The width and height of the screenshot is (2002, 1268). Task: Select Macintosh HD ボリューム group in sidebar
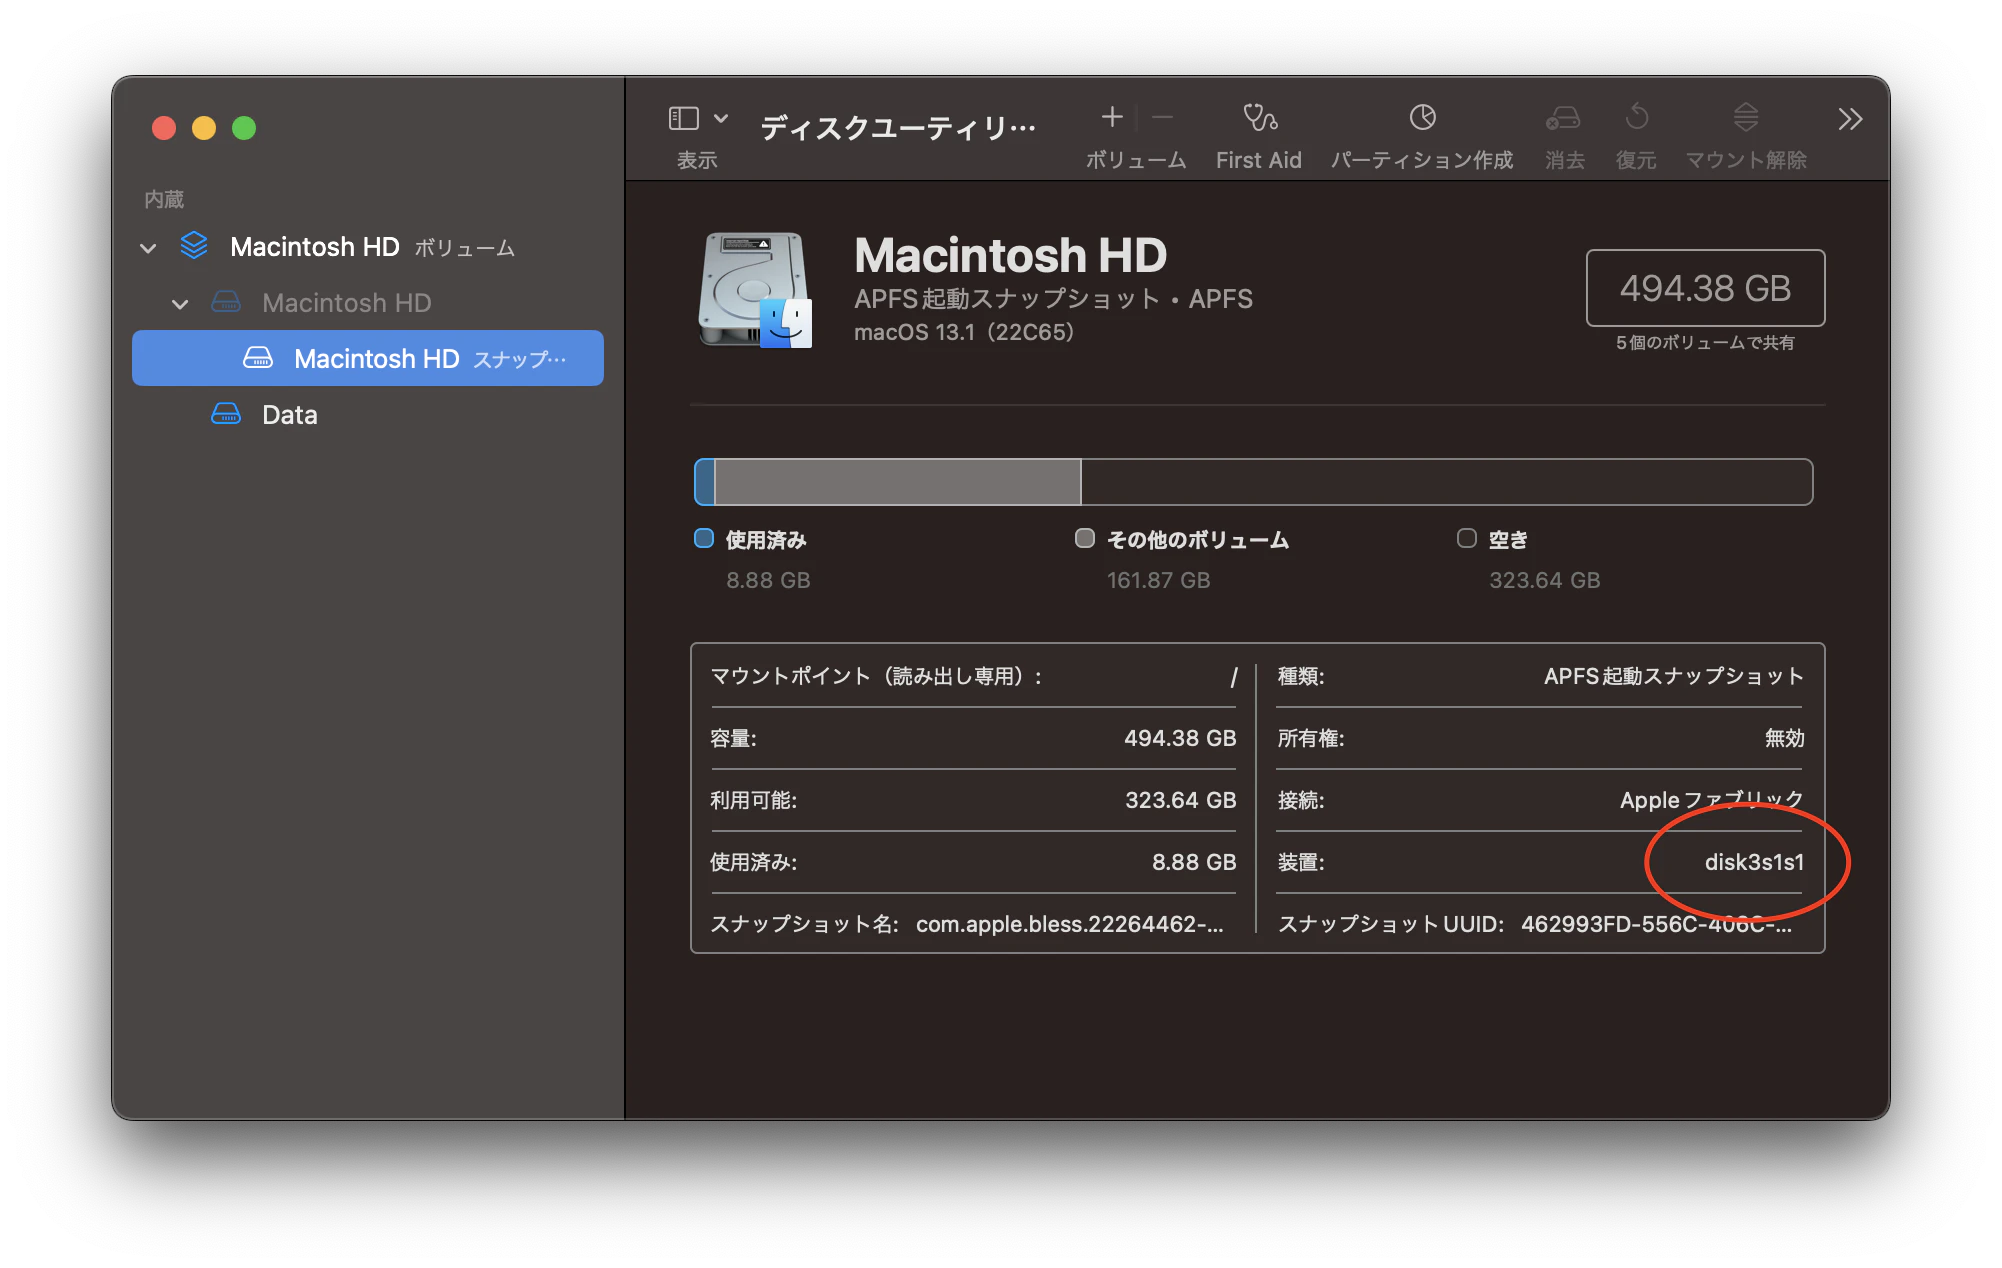click(368, 247)
